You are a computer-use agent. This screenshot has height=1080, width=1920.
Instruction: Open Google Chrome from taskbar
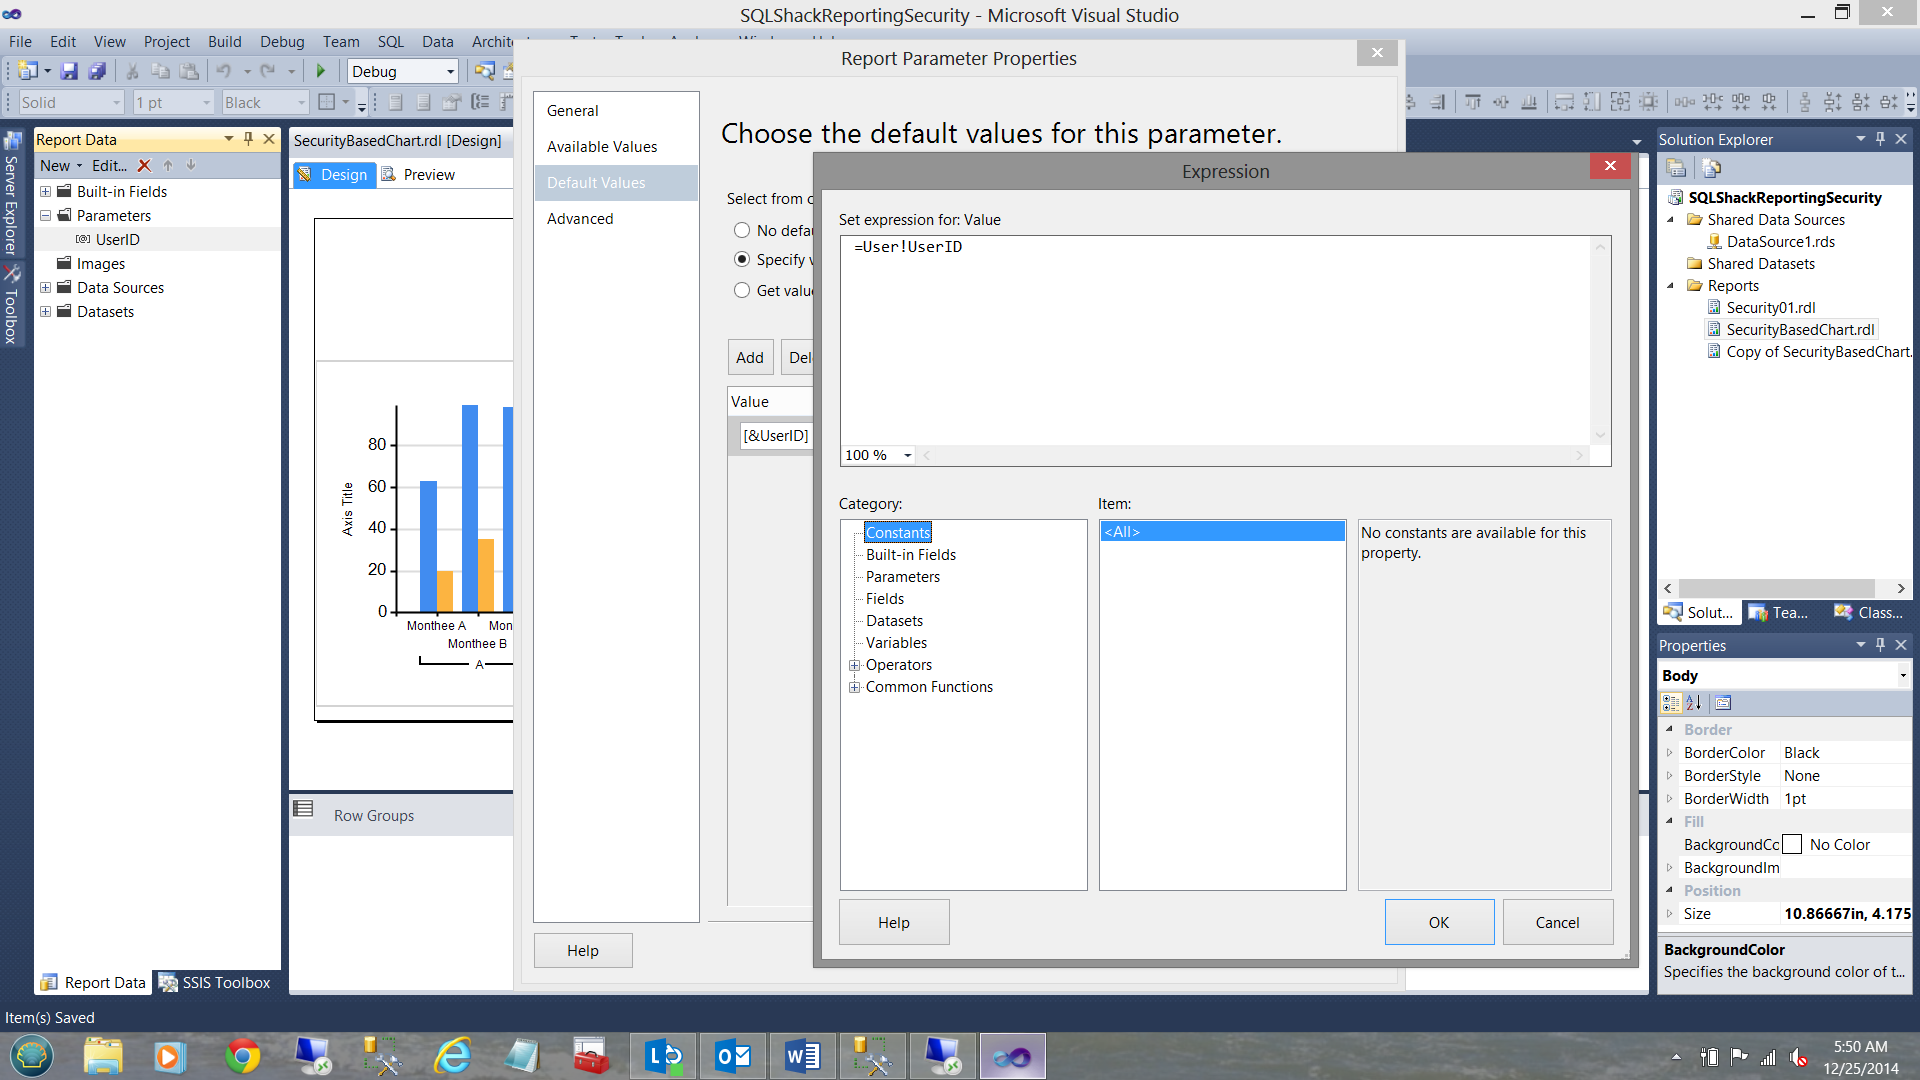(x=242, y=1056)
